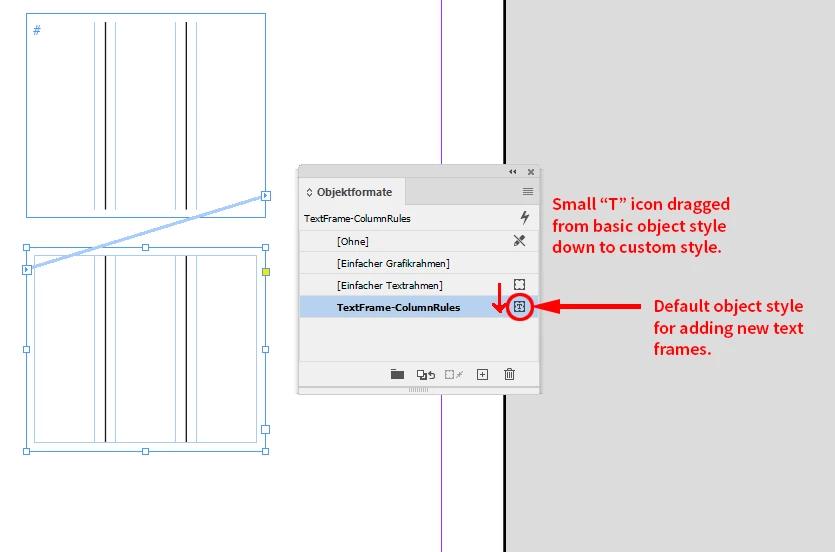
Task: Select the right-middle handle of the lower frame
Action: (266, 350)
